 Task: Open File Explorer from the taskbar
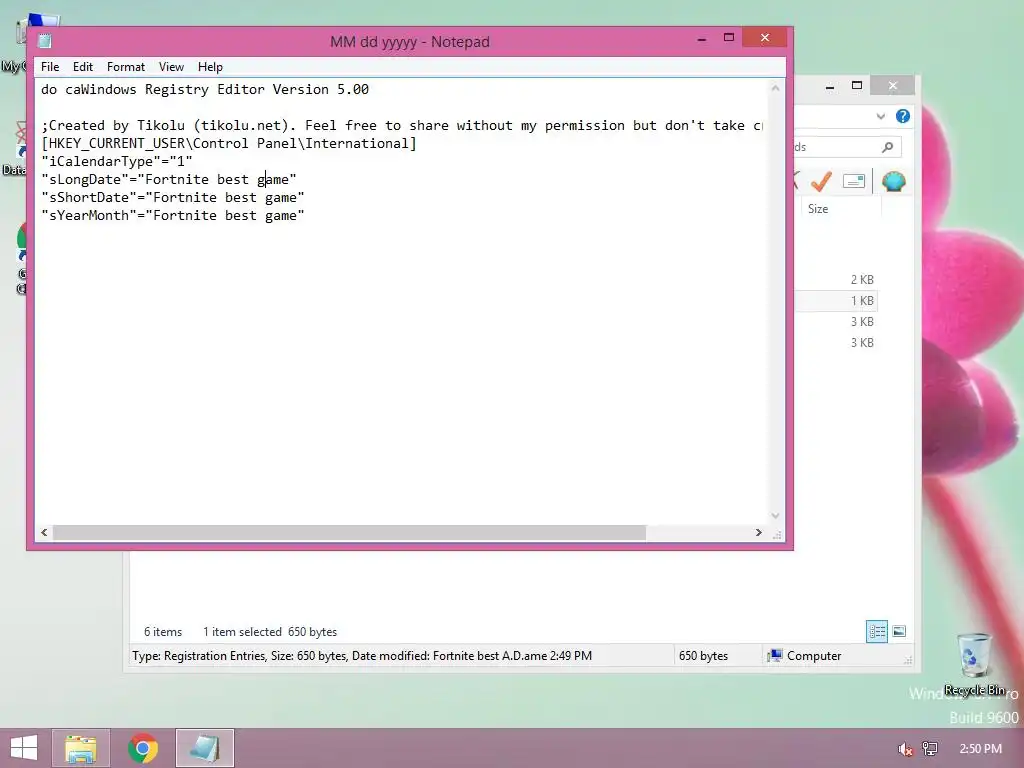pos(81,748)
